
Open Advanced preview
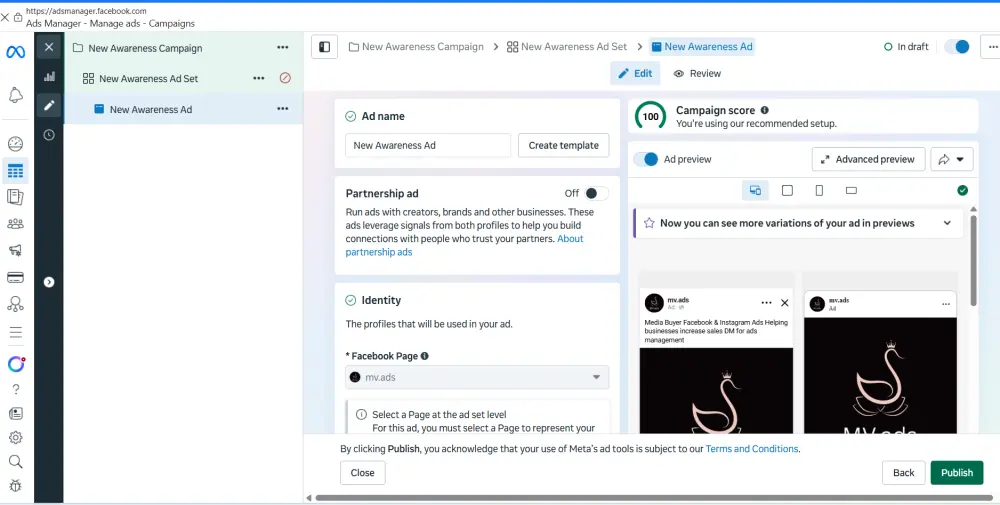(x=867, y=159)
